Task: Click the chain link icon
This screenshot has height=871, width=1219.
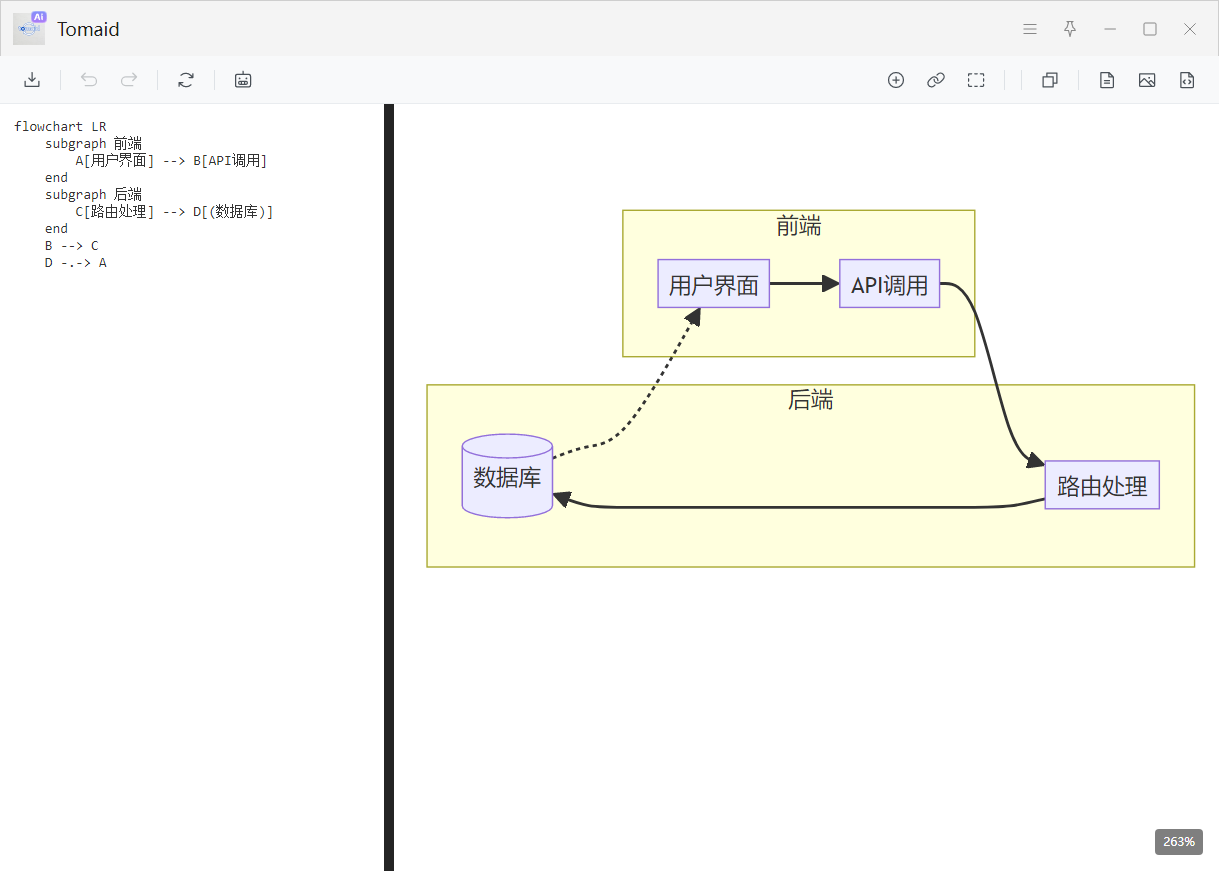Action: 936,80
